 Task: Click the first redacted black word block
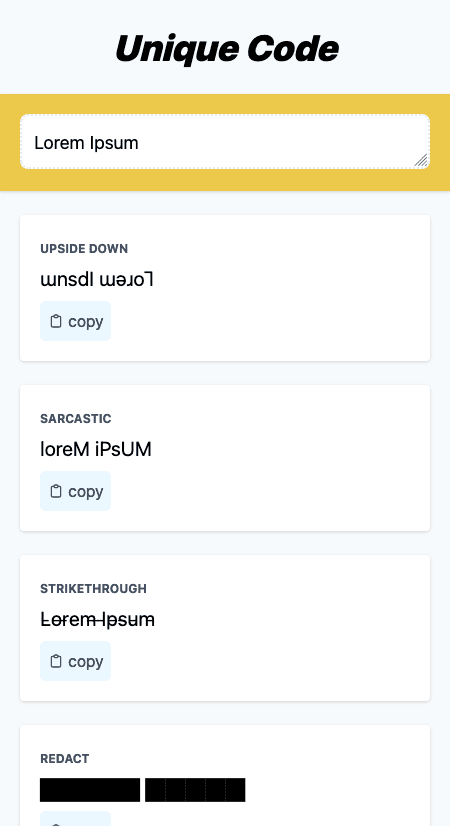point(90,790)
